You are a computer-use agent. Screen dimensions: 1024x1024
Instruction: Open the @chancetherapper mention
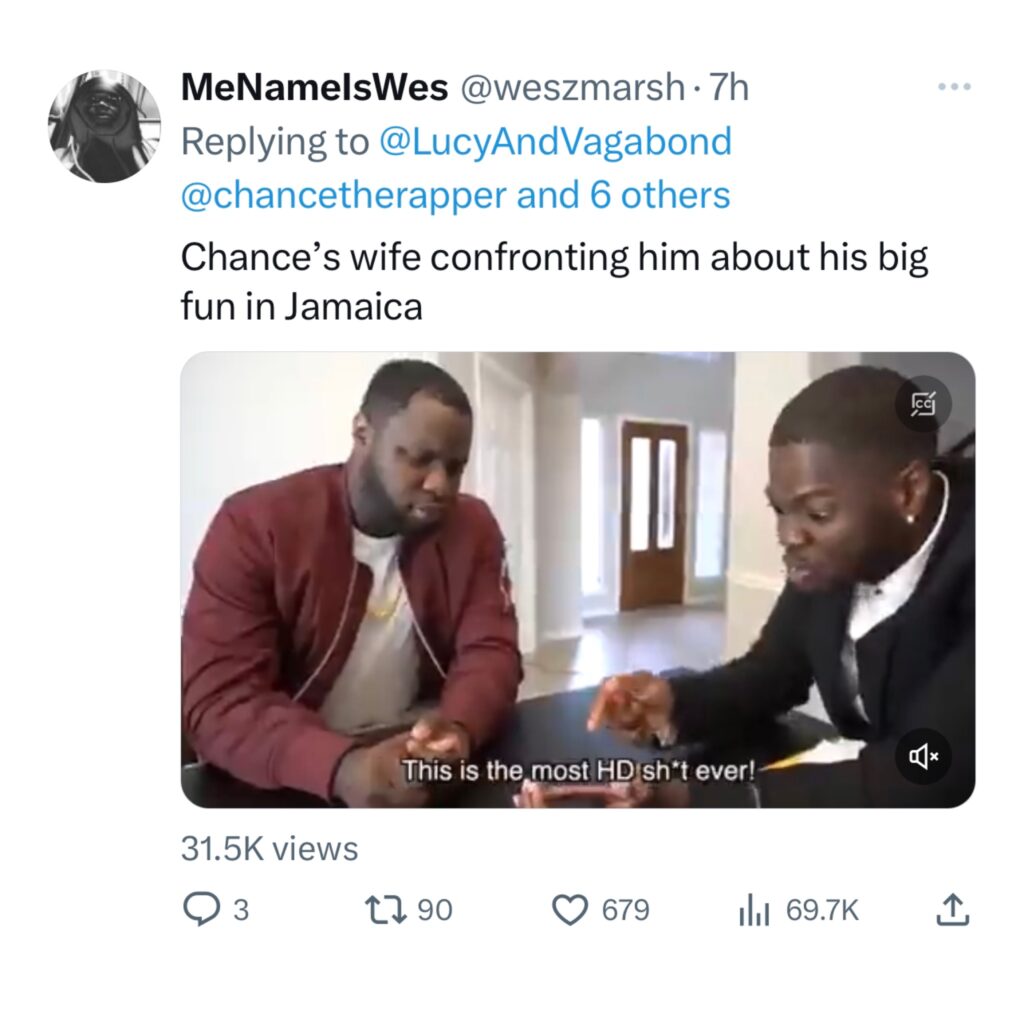pos(344,195)
